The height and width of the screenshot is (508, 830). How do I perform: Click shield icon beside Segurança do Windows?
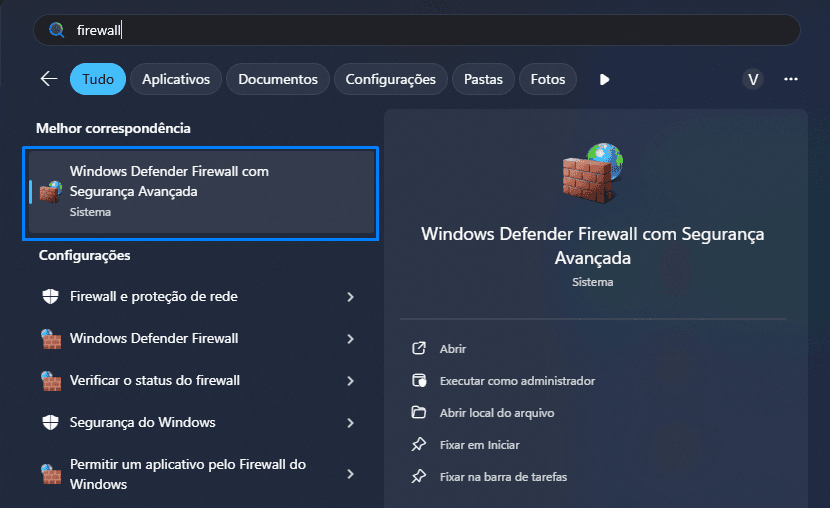(x=50, y=422)
